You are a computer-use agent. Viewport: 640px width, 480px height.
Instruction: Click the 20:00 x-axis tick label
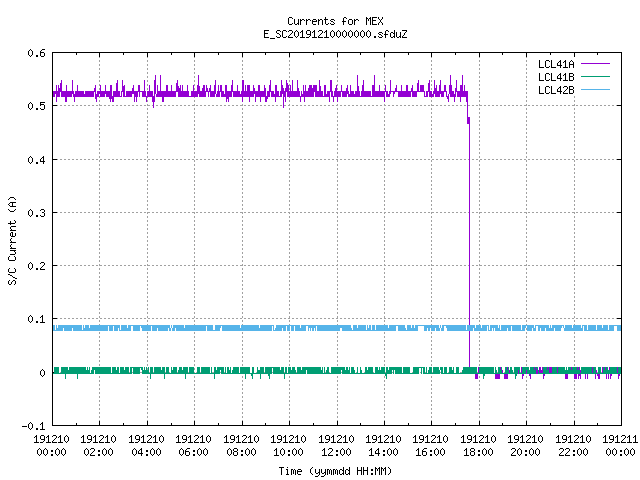525,452
